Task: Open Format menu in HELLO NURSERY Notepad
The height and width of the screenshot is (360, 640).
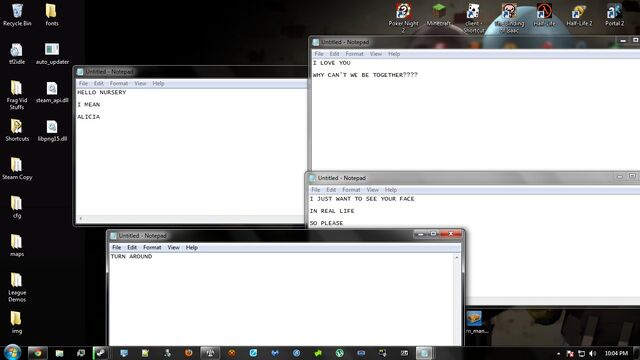Action: pyautogui.click(x=119, y=83)
